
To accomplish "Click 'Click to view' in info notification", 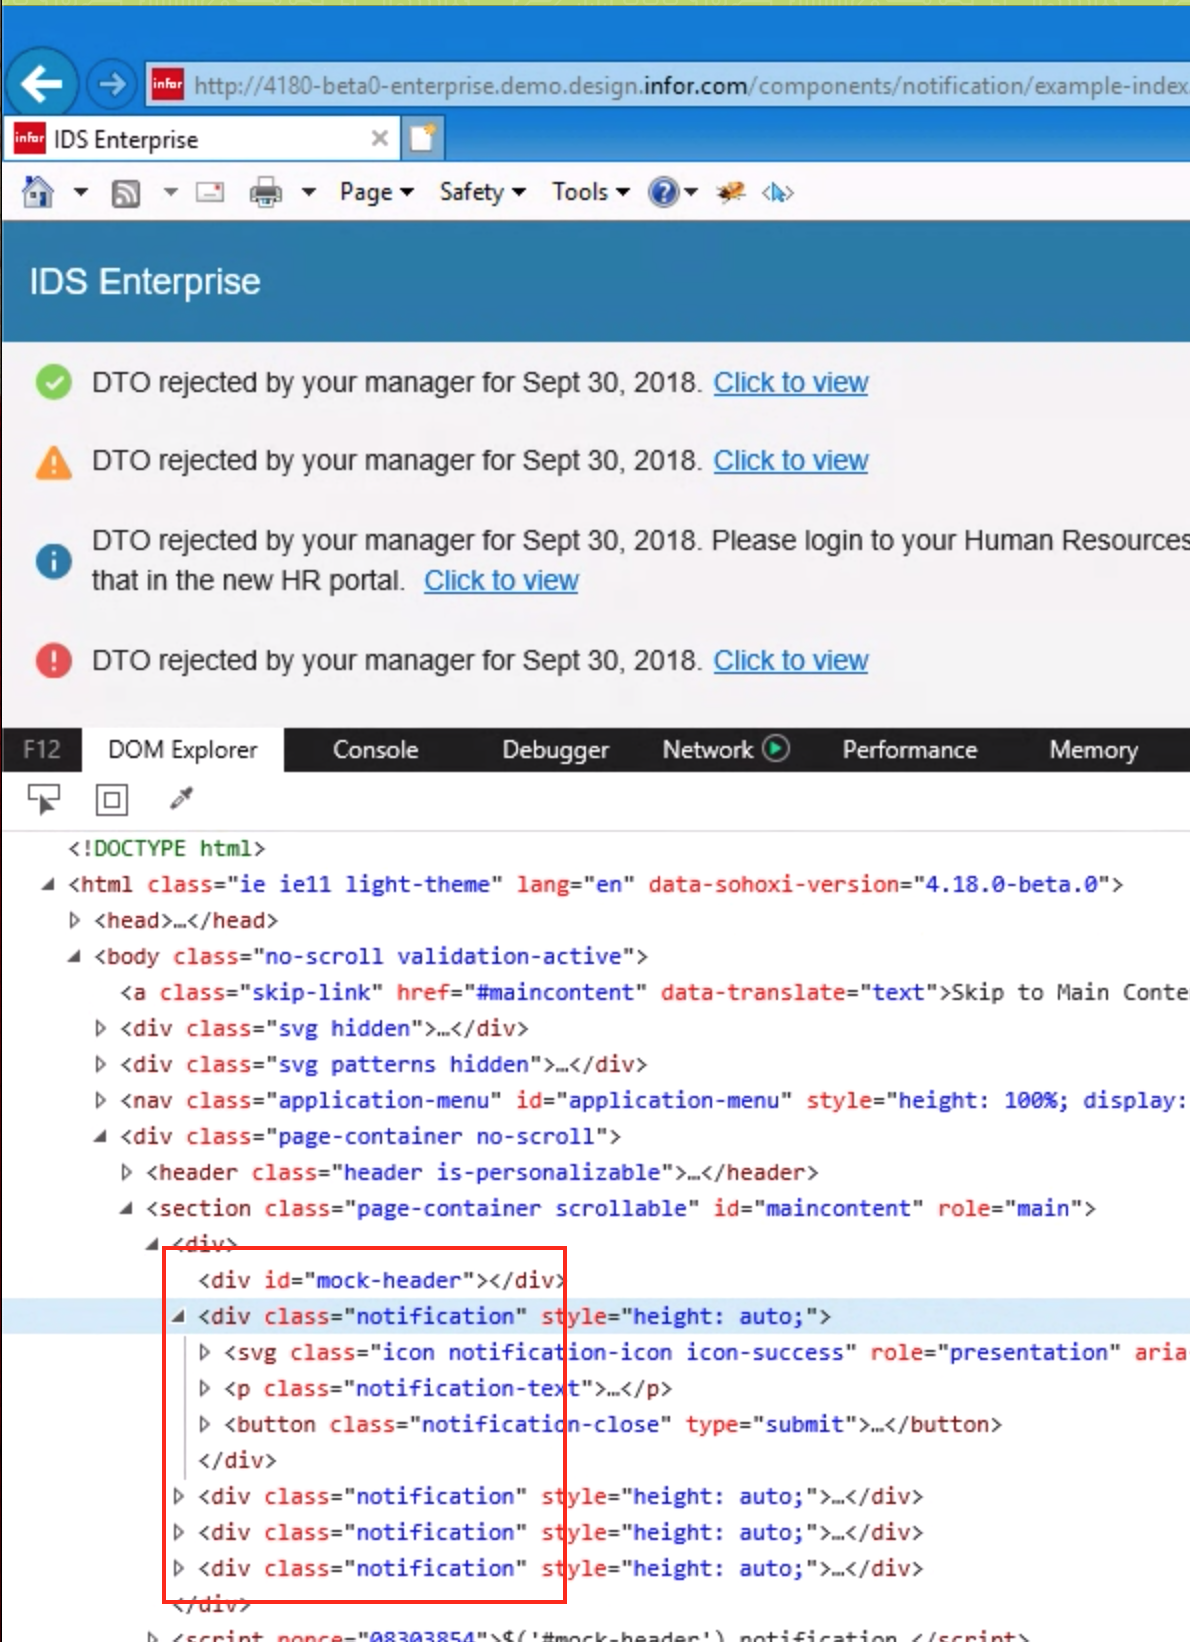I will [501, 581].
